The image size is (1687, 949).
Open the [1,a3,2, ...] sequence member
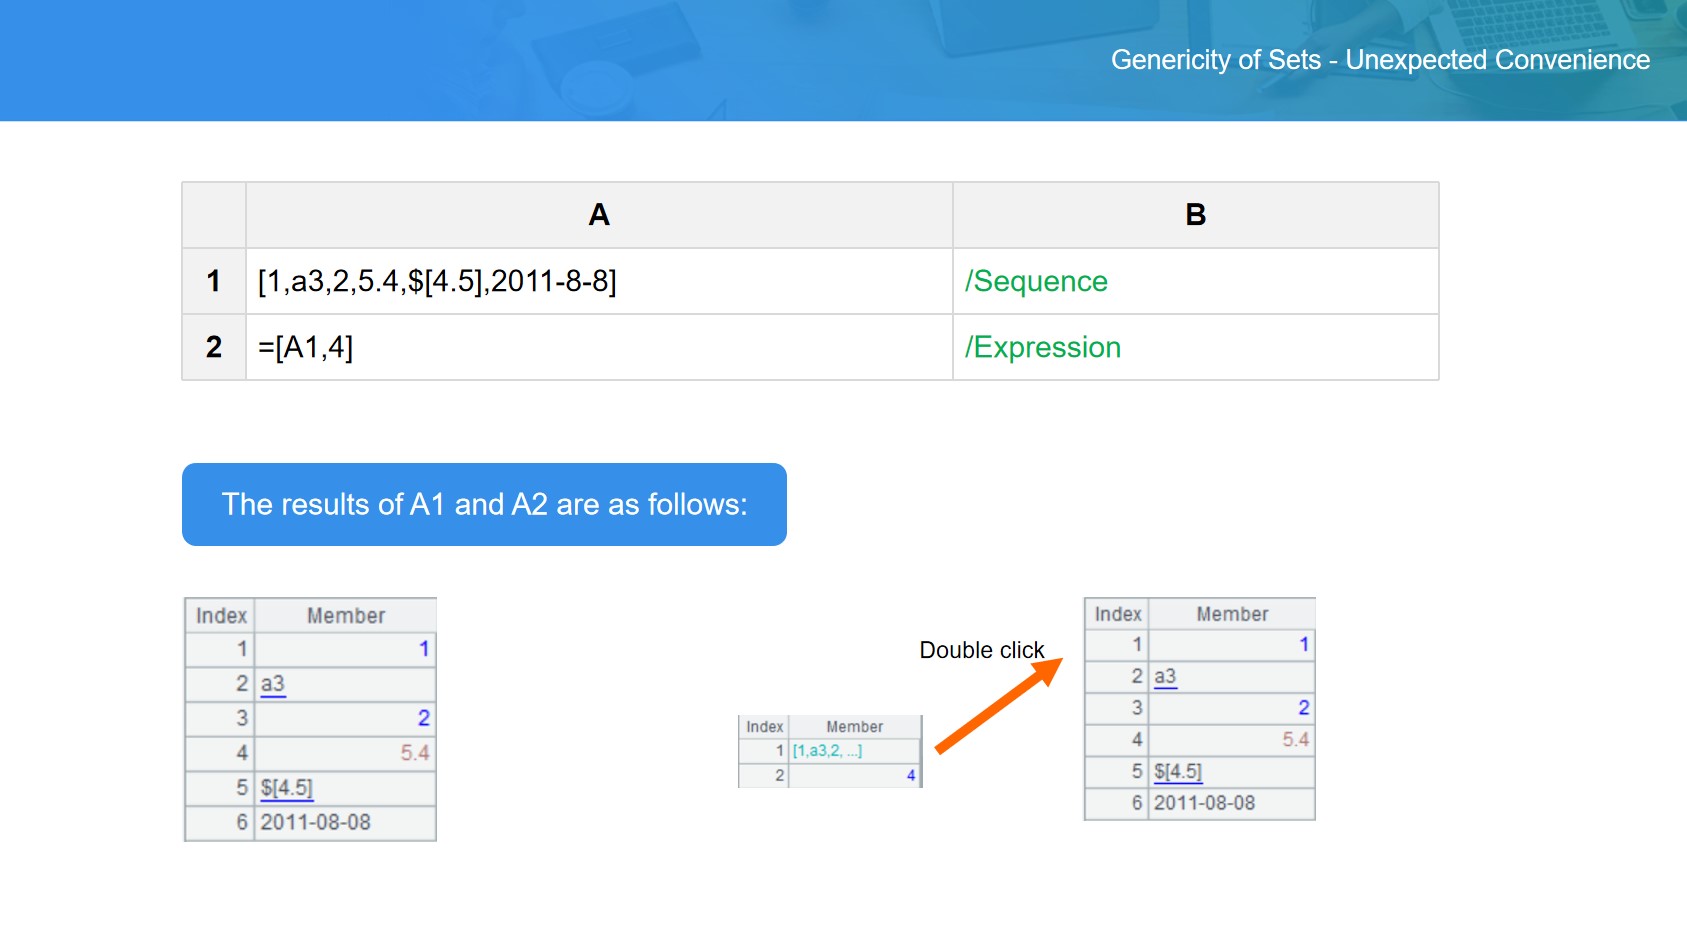[827, 751]
